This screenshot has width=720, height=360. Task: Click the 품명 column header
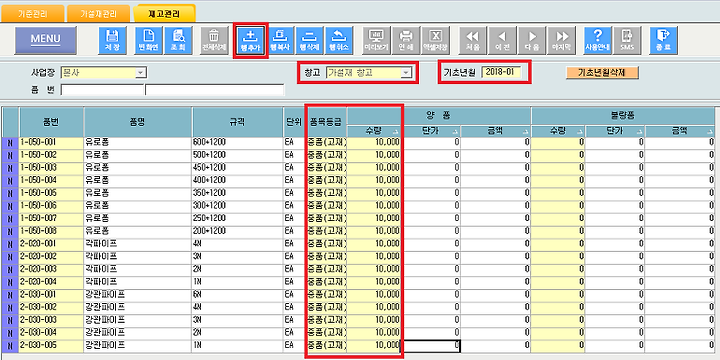[138, 122]
